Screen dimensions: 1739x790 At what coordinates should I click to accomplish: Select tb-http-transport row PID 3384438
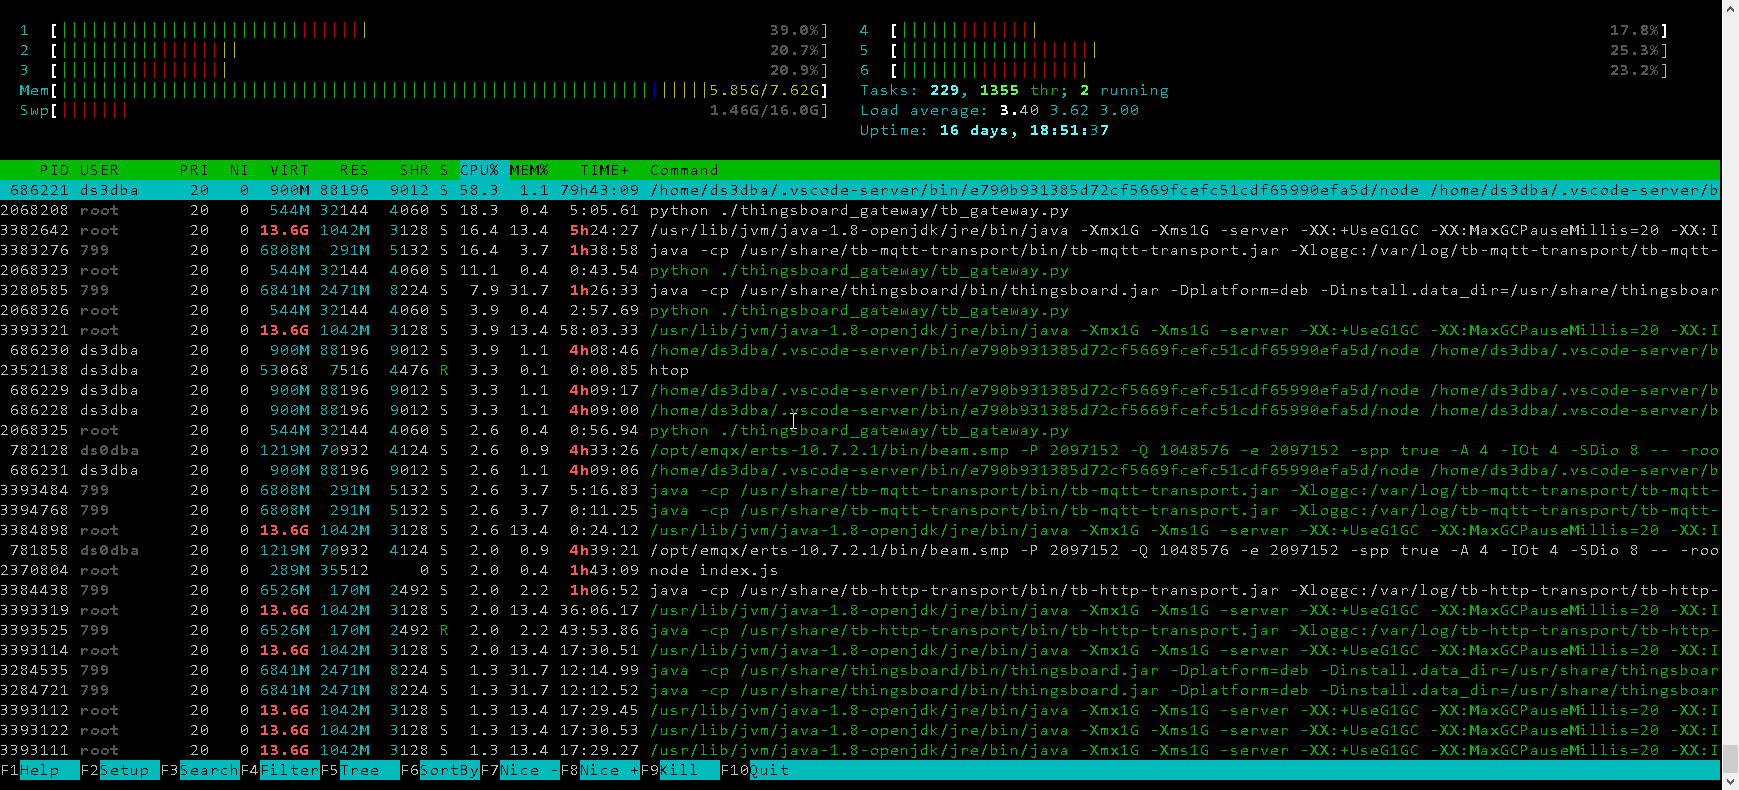coord(860,590)
